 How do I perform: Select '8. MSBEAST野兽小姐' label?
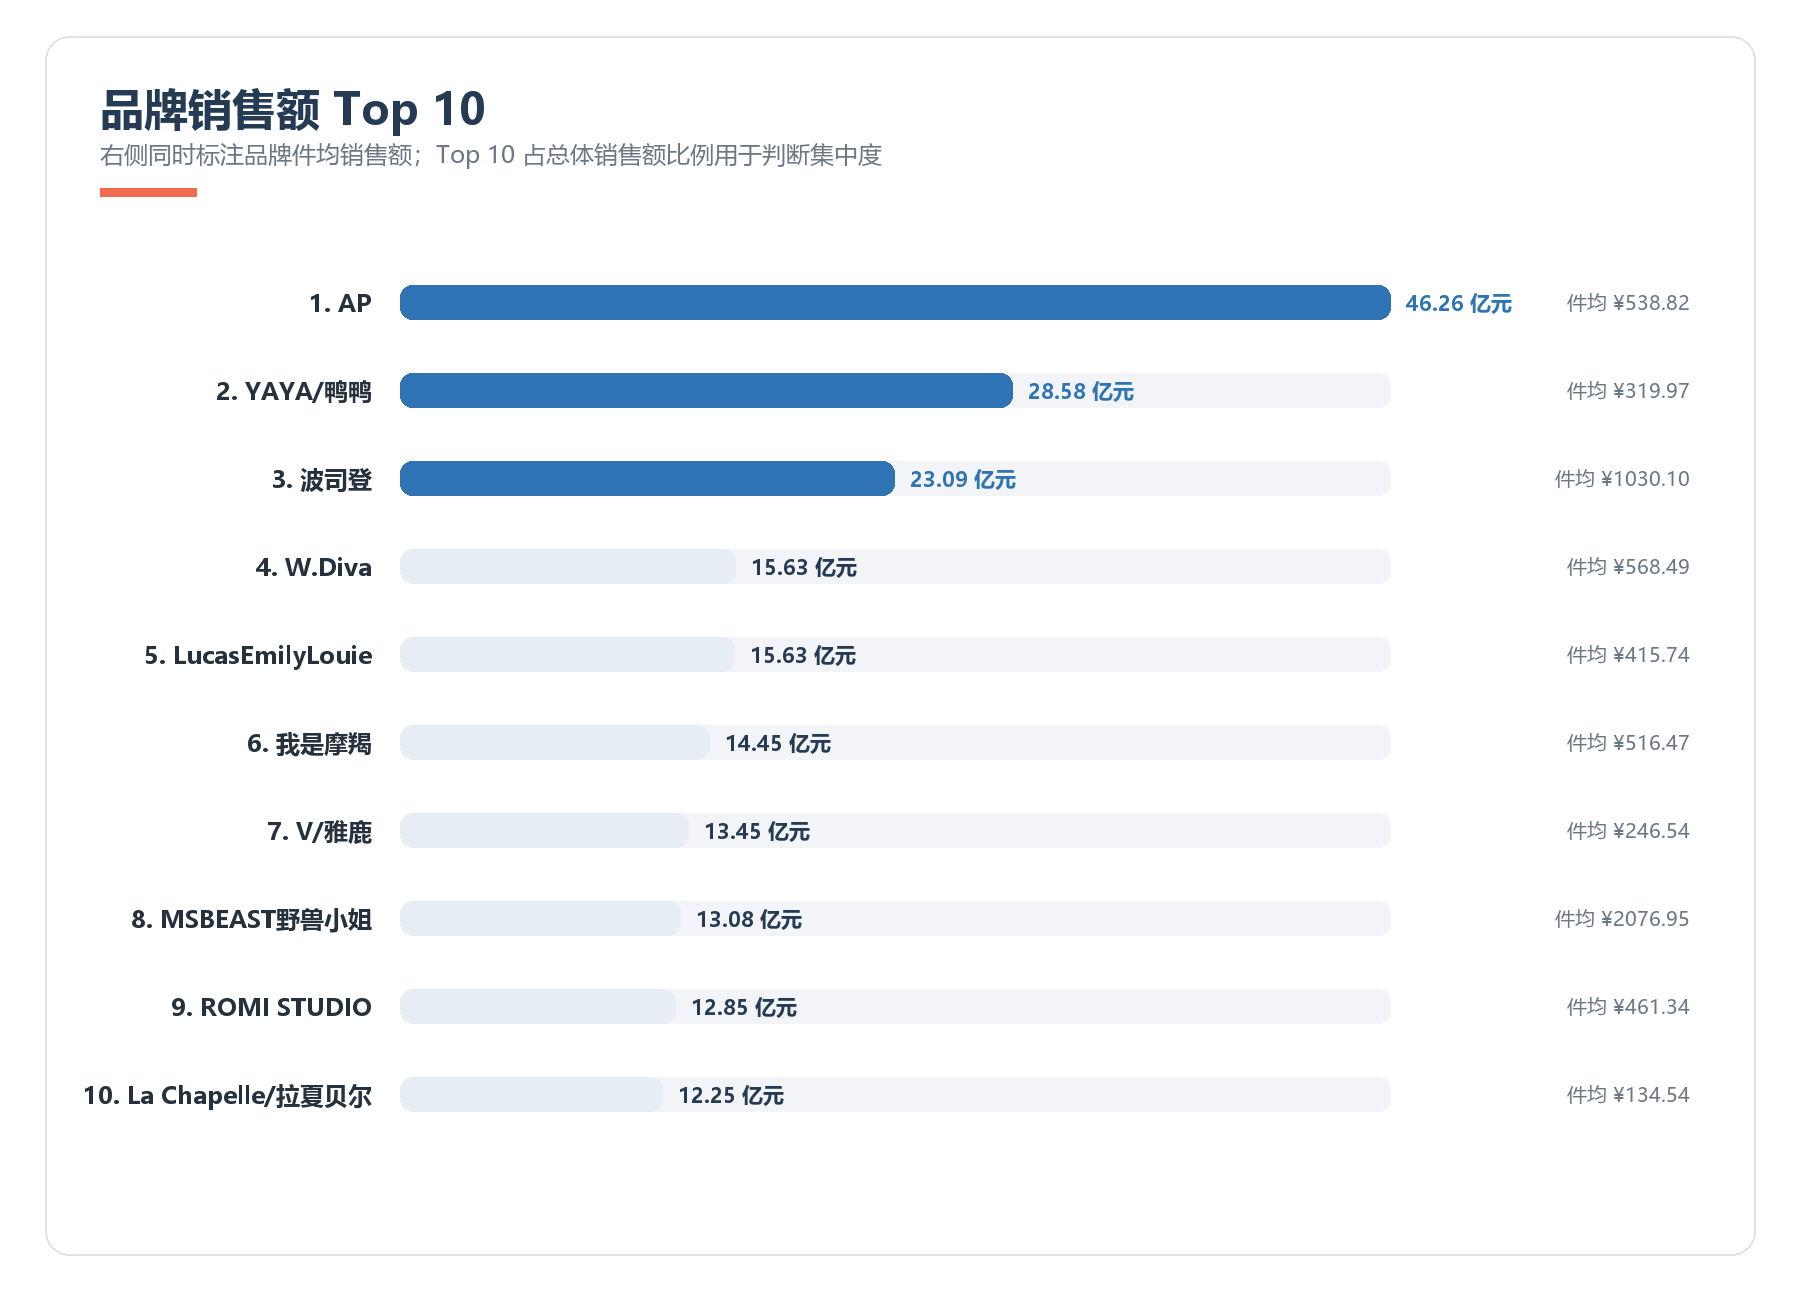pyautogui.click(x=251, y=919)
